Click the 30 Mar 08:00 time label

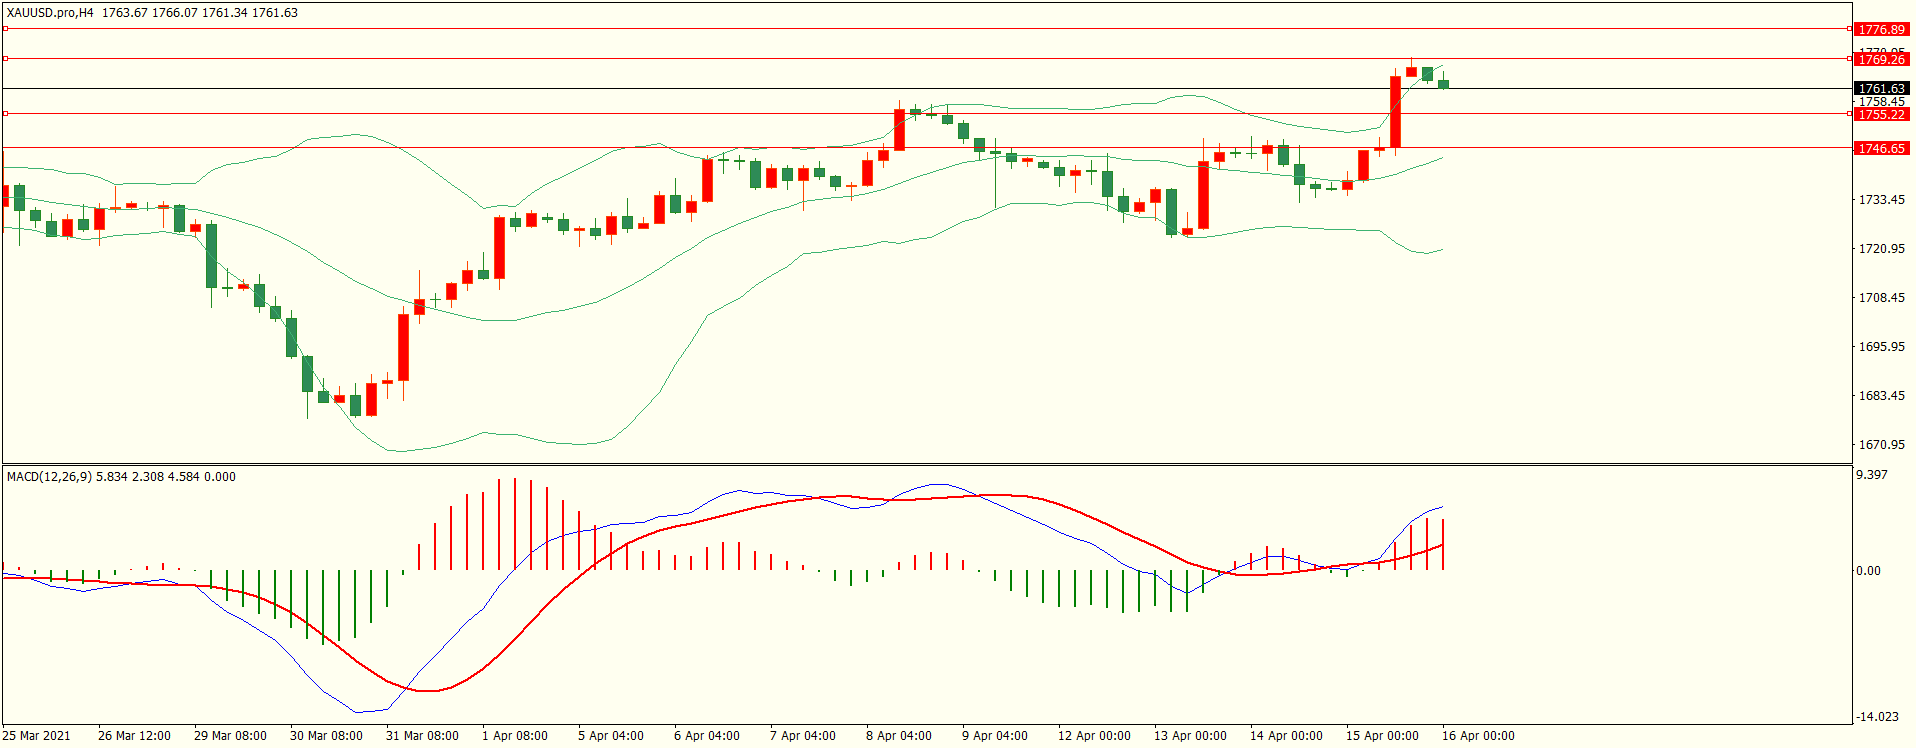(326, 736)
